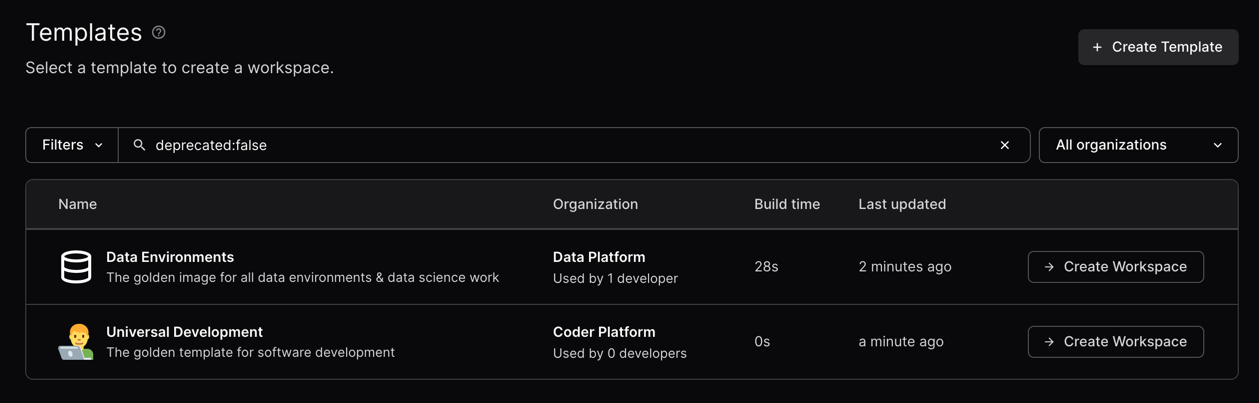The height and width of the screenshot is (403, 1259).
Task: Click the Organization column header
Action: tap(595, 204)
